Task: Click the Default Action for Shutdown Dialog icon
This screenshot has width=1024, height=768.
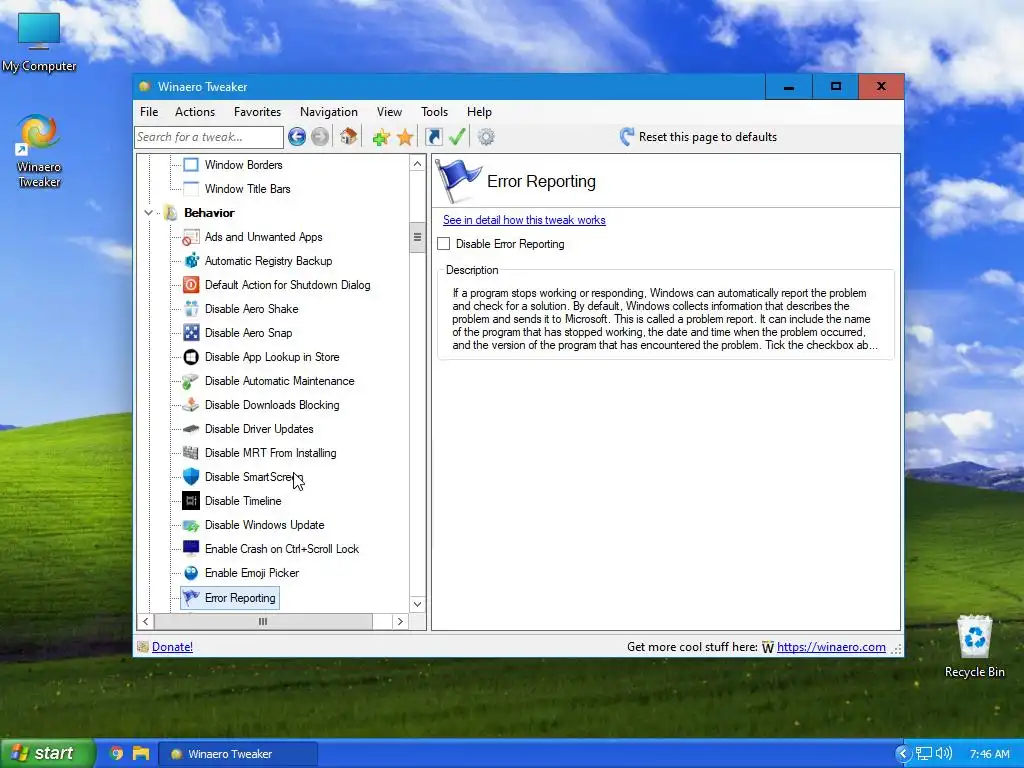Action: 191,285
